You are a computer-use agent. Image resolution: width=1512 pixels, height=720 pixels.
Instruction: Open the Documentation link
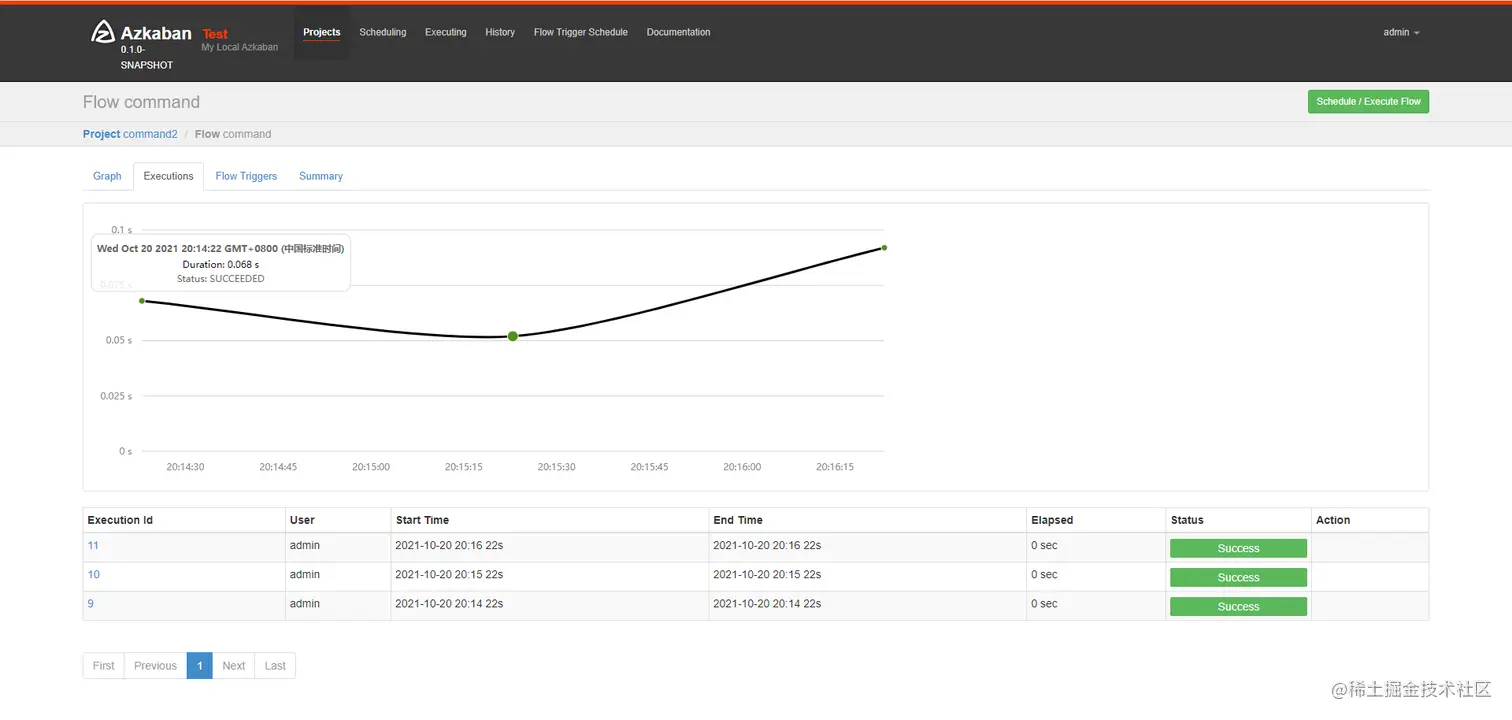(x=679, y=32)
